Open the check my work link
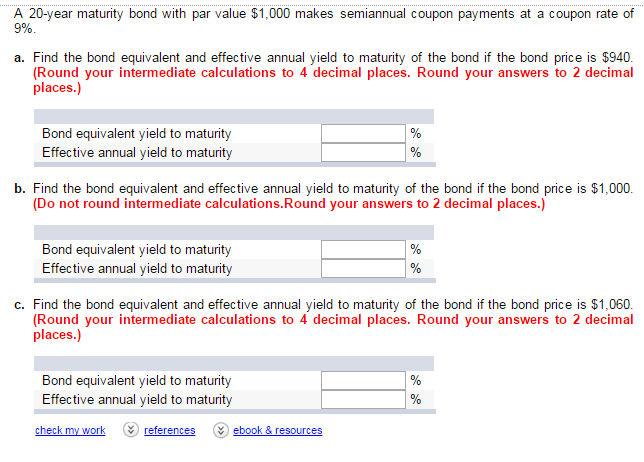The height and width of the screenshot is (462, 644). click(70, 430)
